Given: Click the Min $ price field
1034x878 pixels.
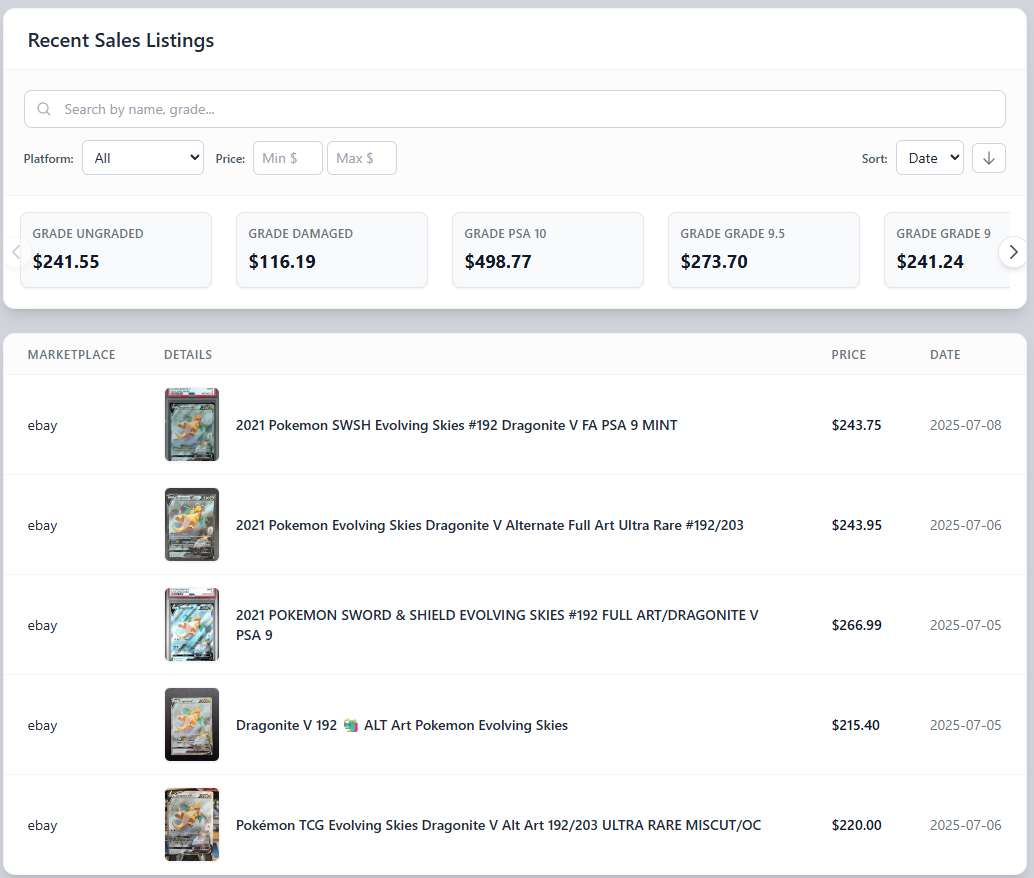Looking at the screenshot, I should [x=288, y=158].
